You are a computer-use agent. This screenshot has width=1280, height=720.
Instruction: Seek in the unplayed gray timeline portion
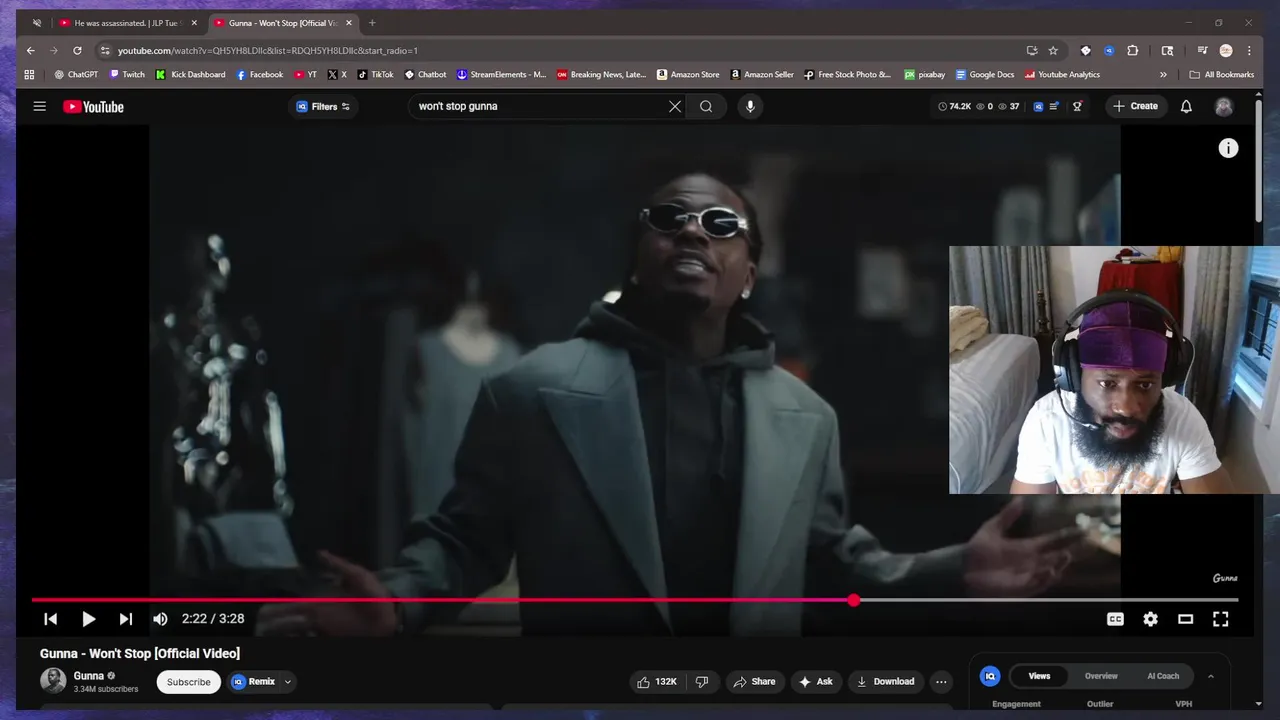tap(1048, 600)
